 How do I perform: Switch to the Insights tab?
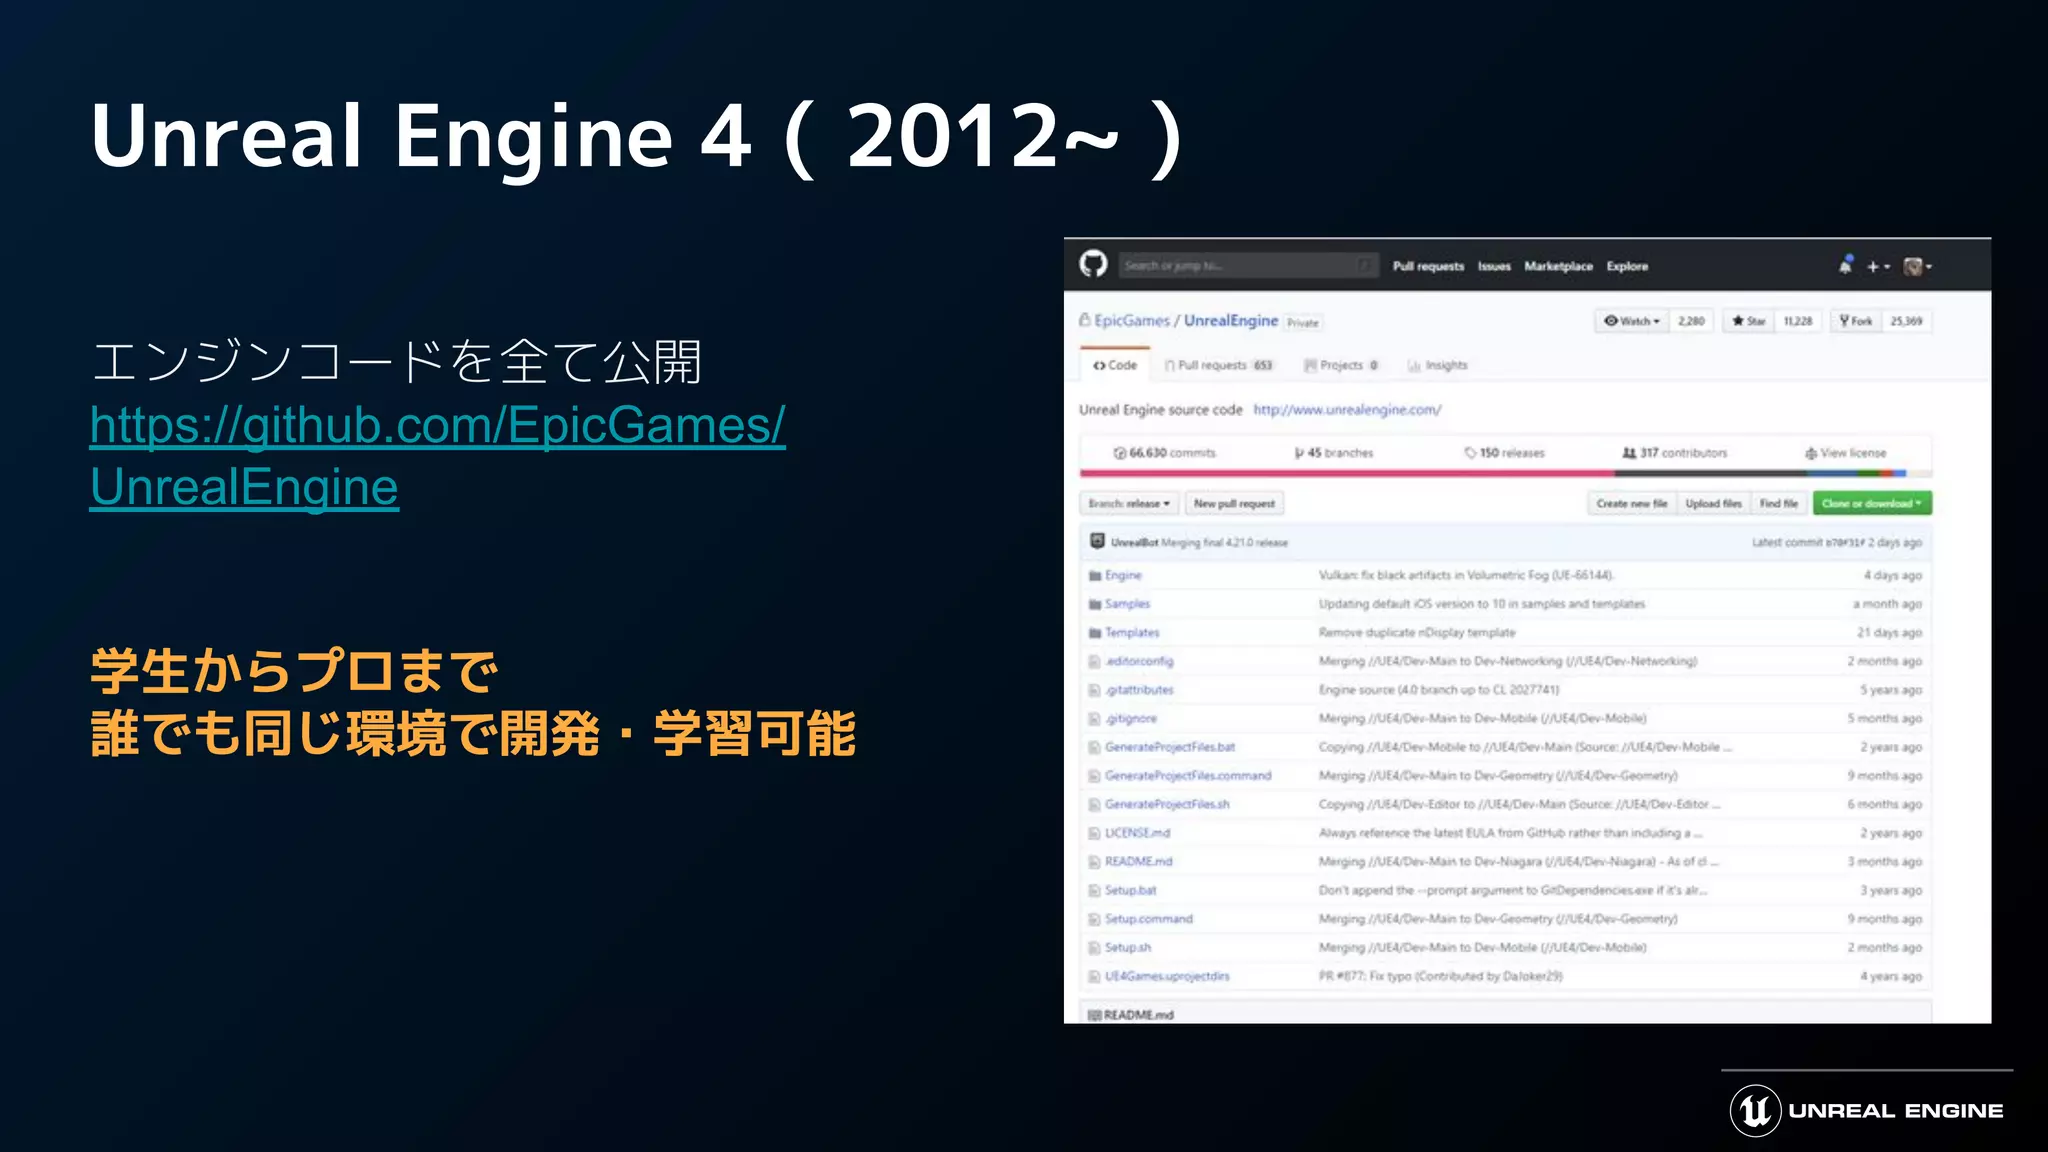1438,365
